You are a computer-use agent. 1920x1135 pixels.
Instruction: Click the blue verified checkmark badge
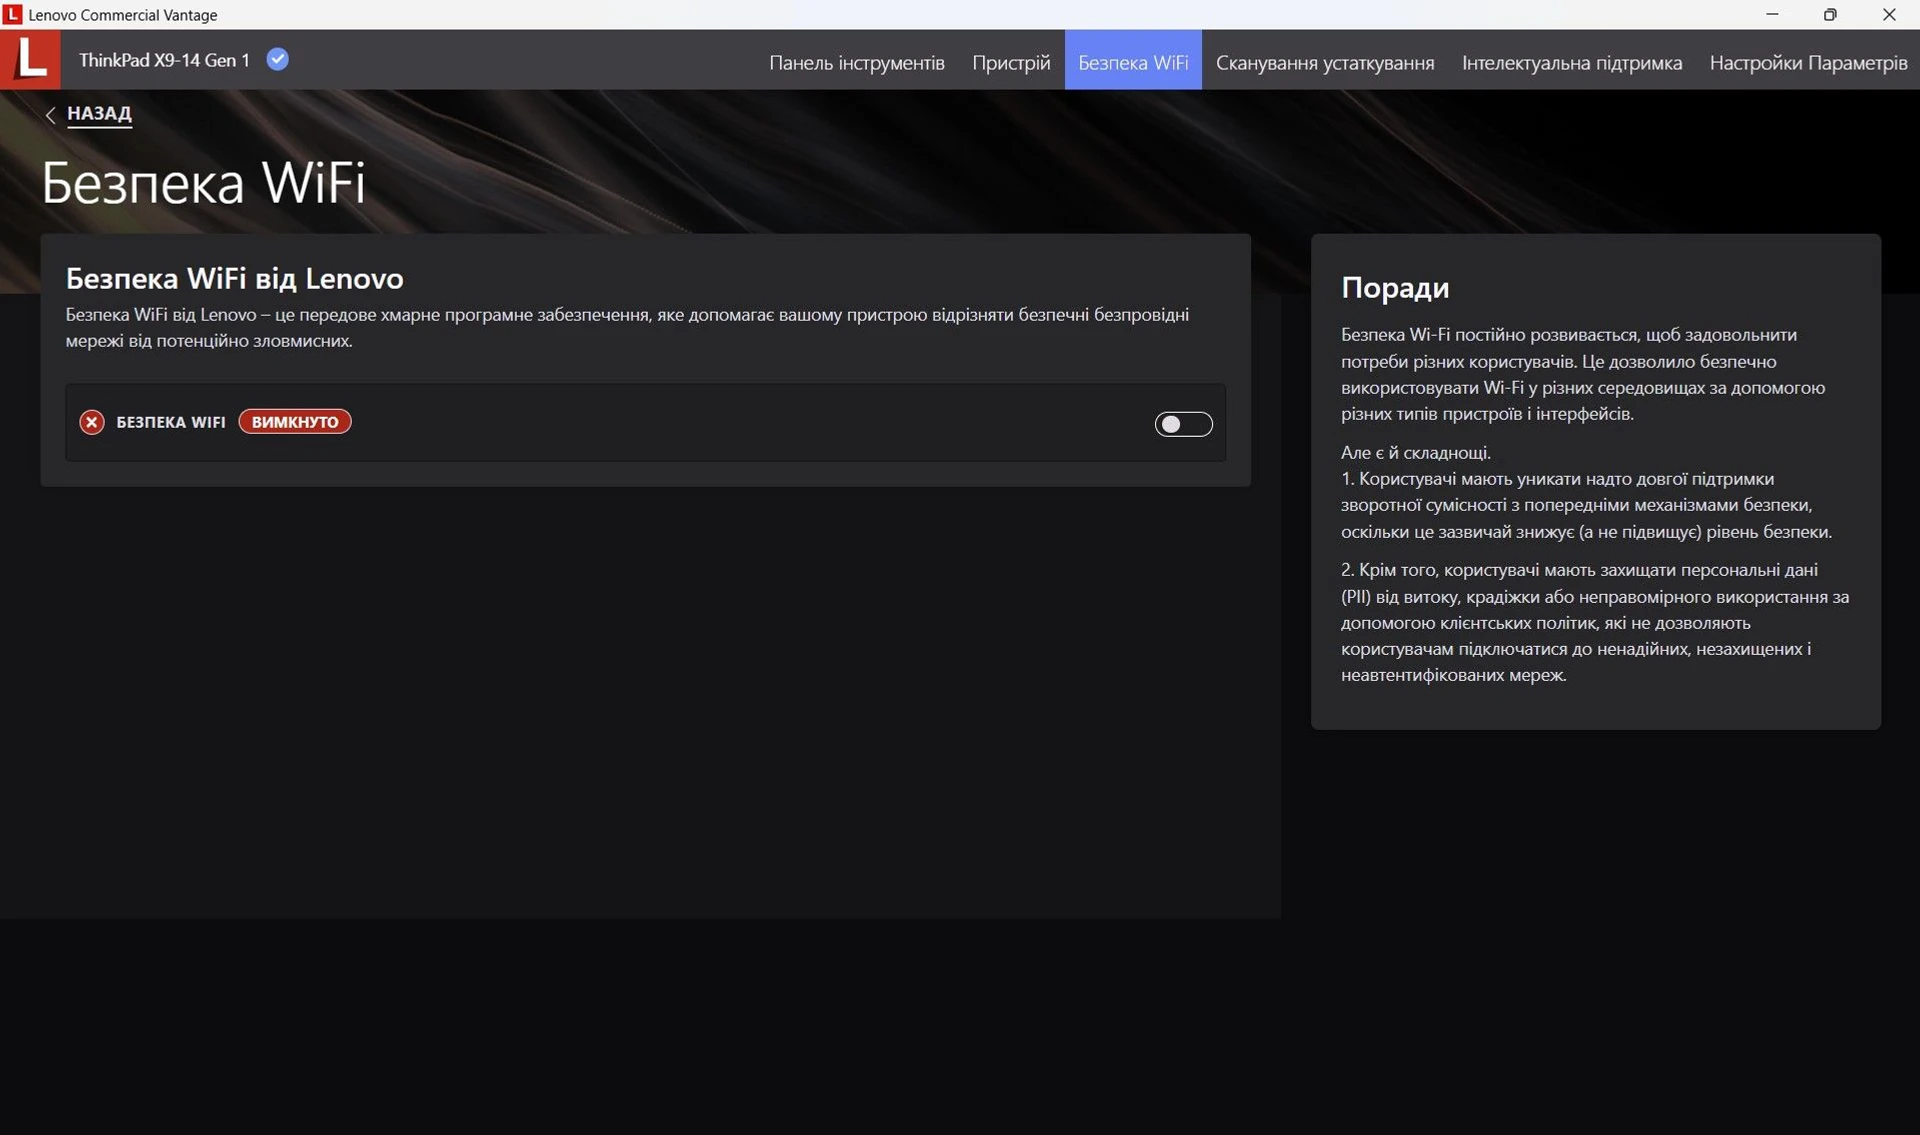[x=278, y=59]
